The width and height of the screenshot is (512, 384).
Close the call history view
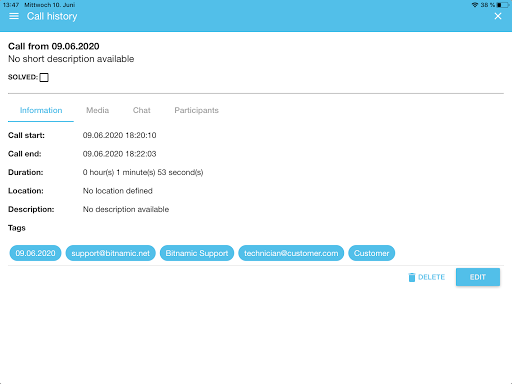click(x=498, y=16)
